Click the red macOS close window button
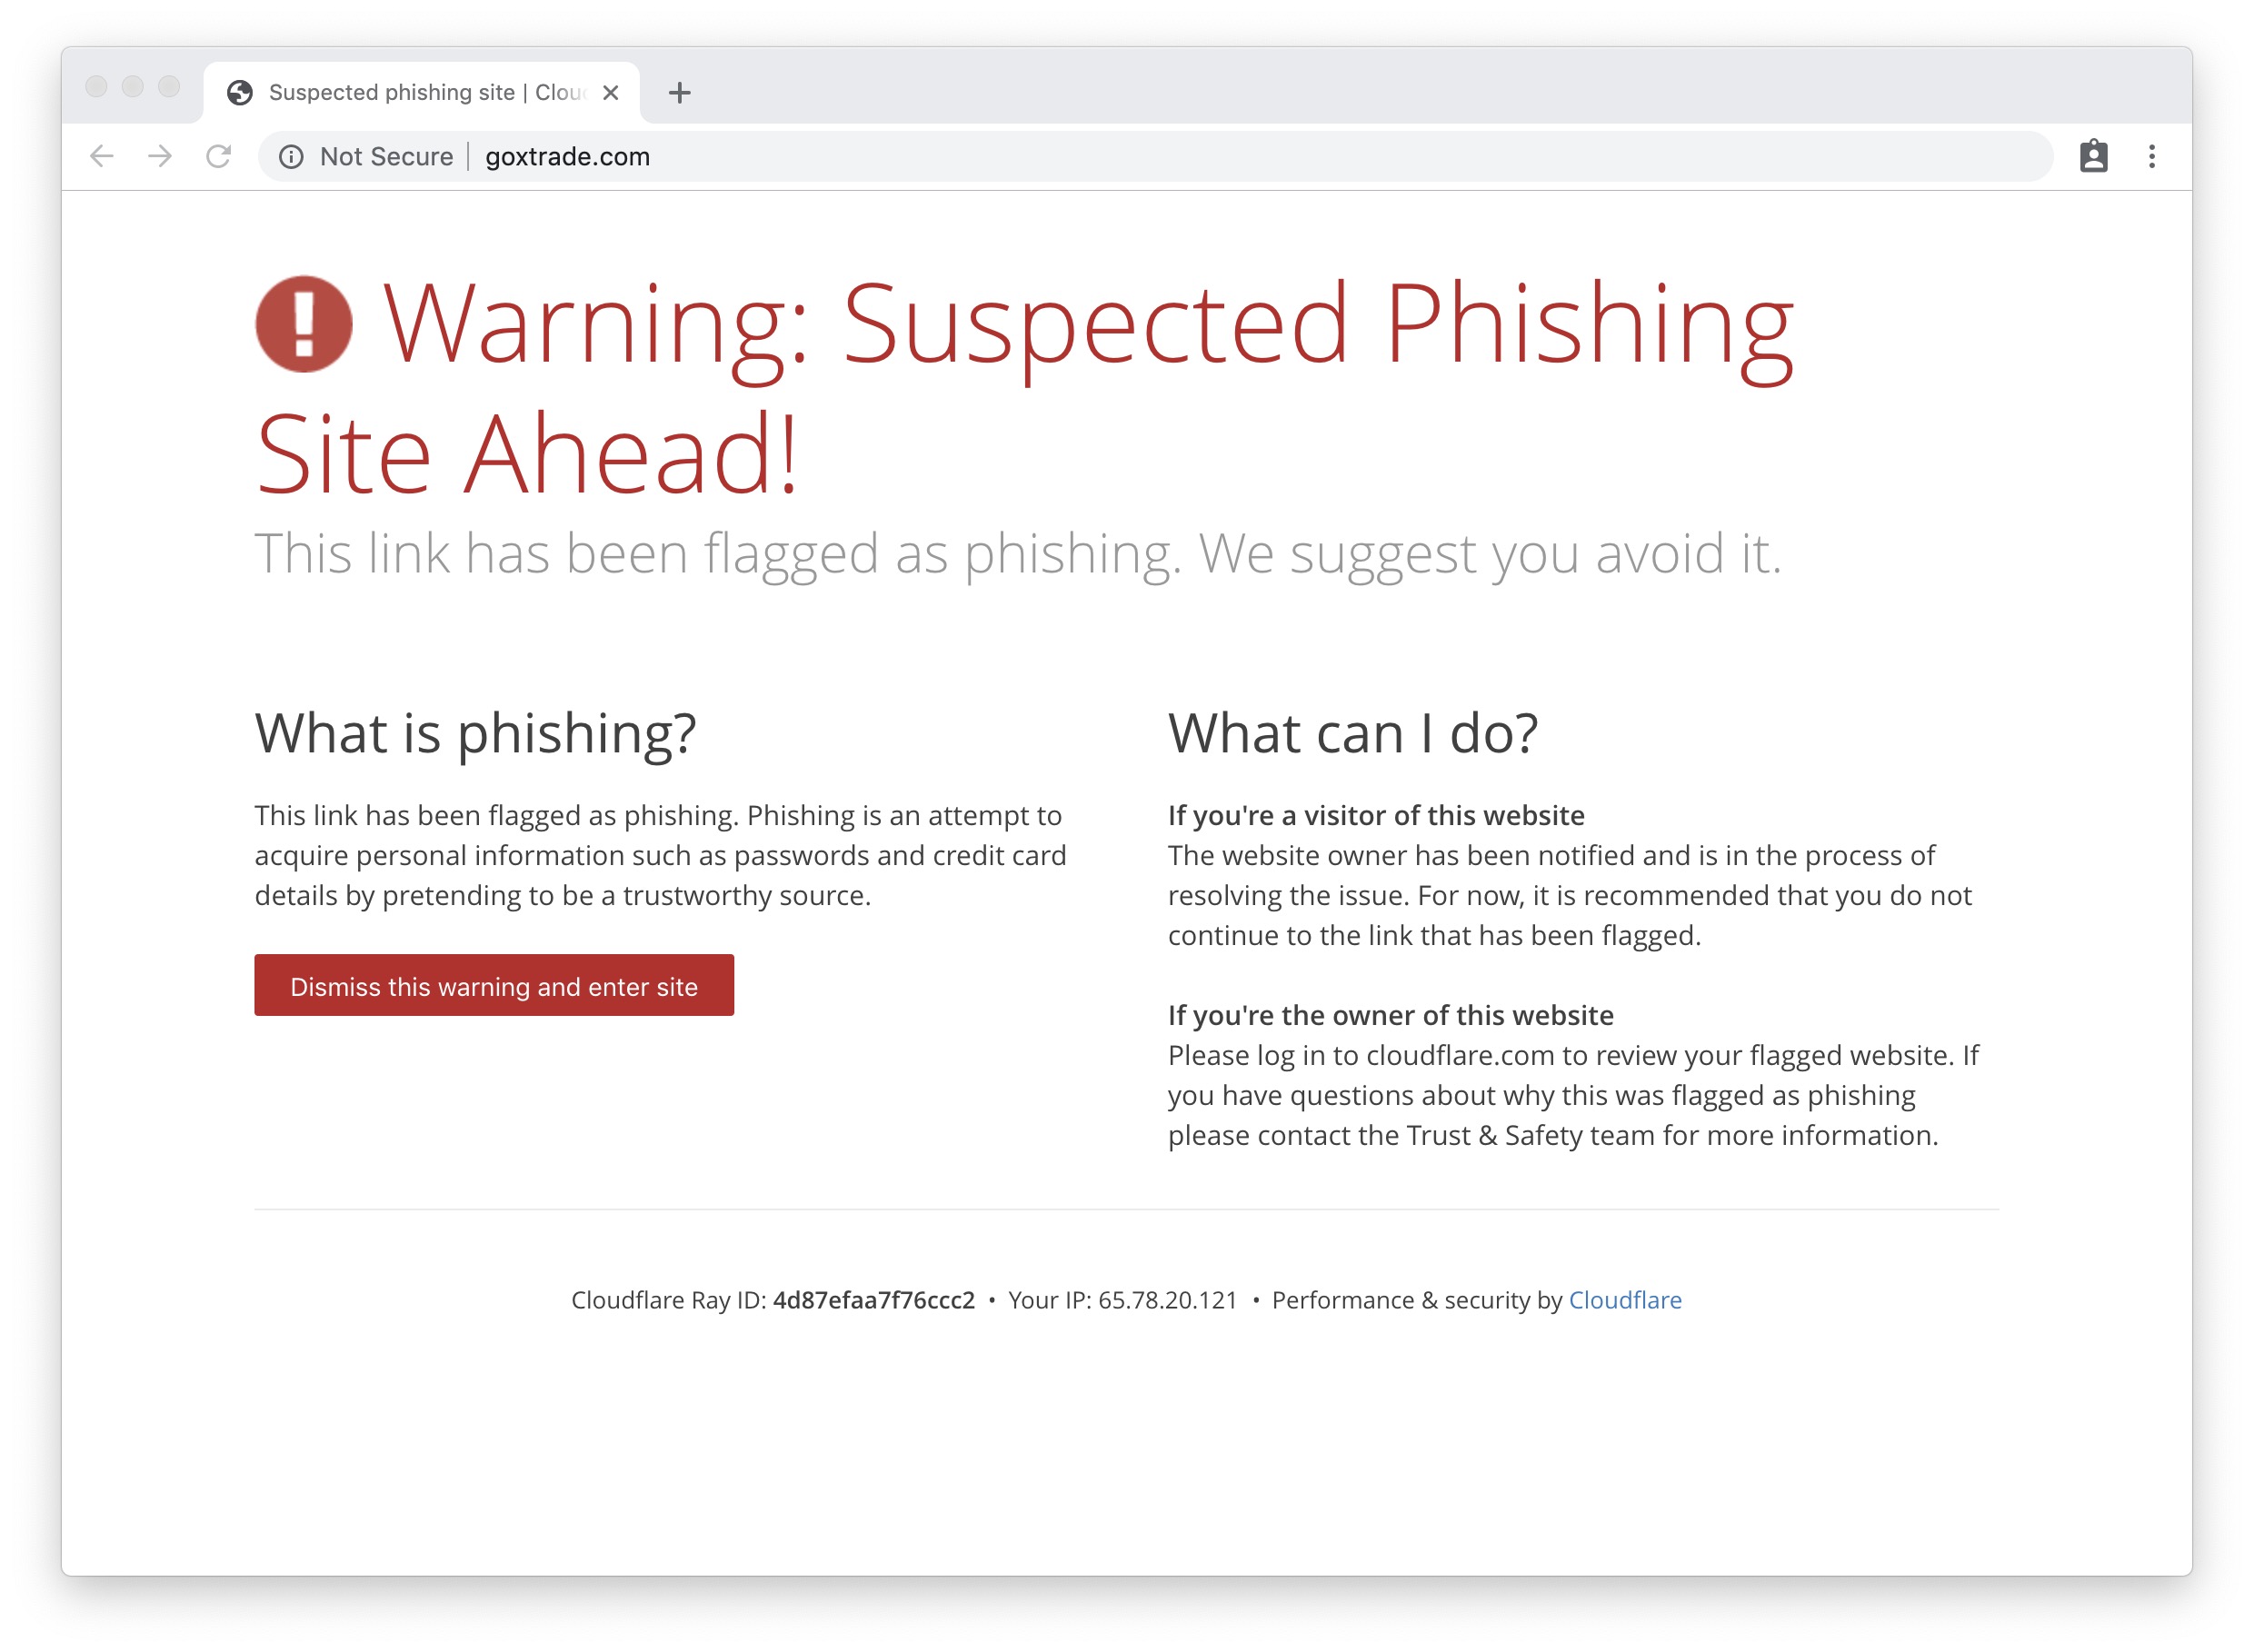The height and width of the screenshot is (1652, 2254). click(97, 87)
